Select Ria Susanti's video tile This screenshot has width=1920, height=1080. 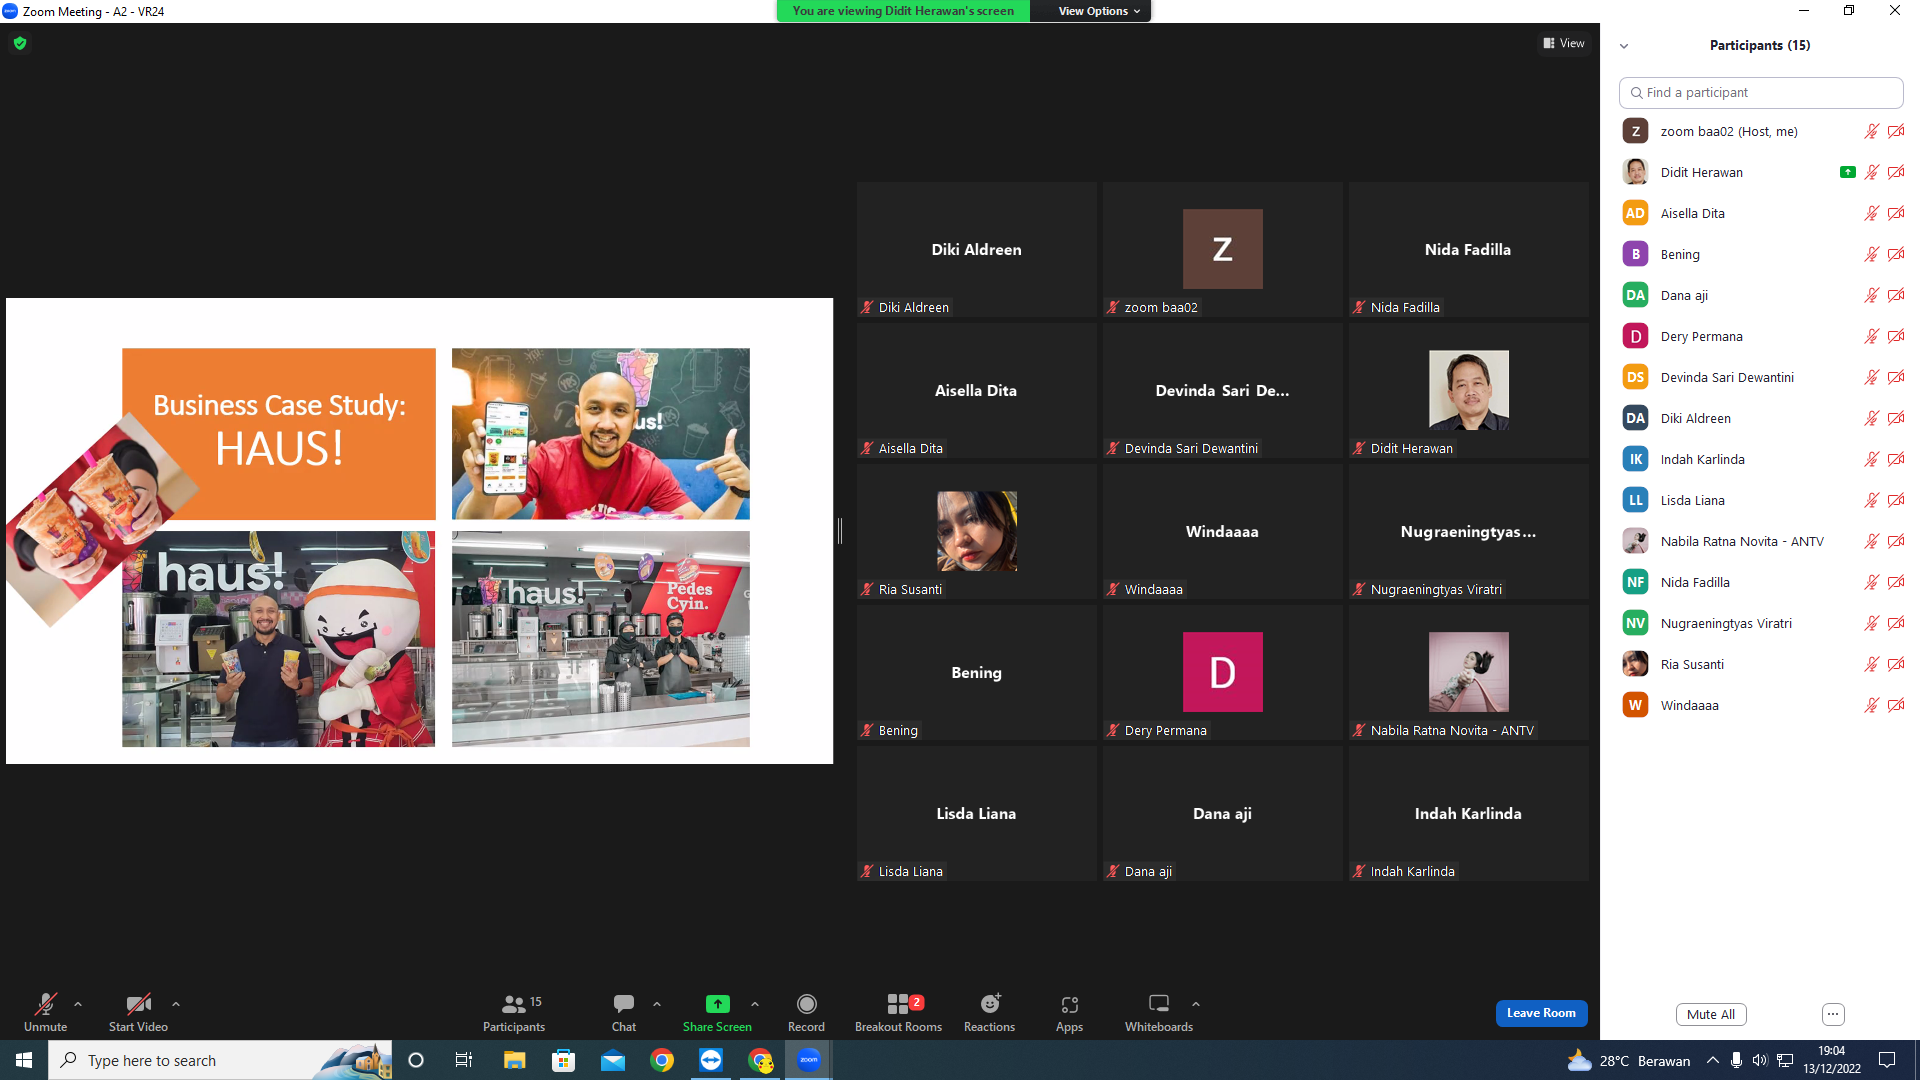(x=976, y=531)
